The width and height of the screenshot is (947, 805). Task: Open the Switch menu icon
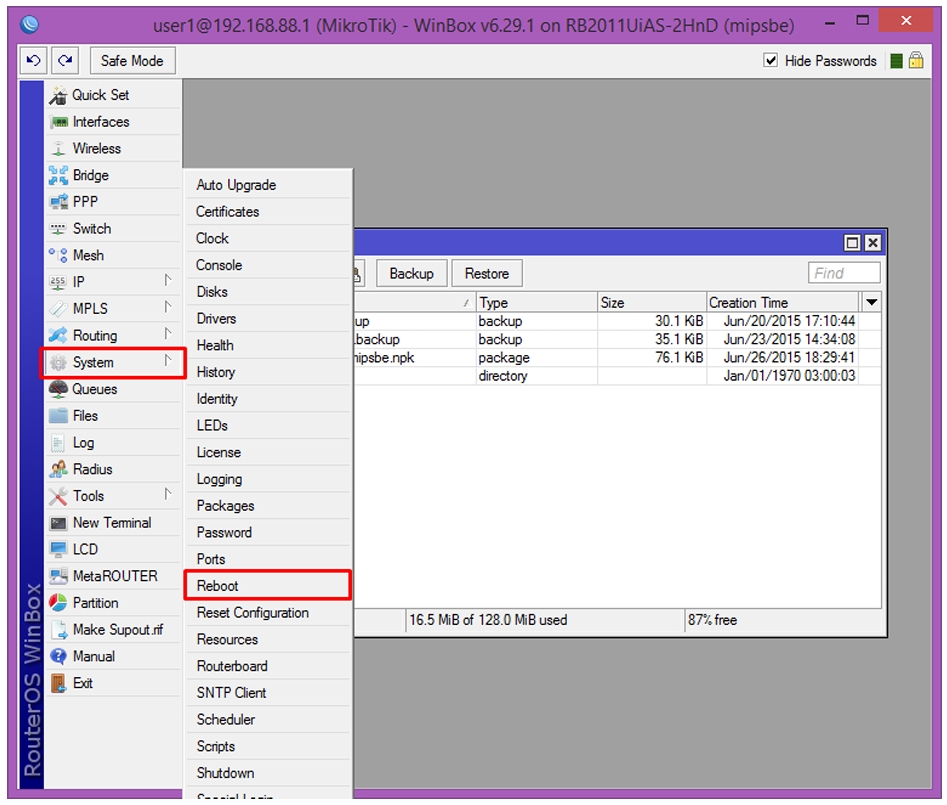(59, 229)
